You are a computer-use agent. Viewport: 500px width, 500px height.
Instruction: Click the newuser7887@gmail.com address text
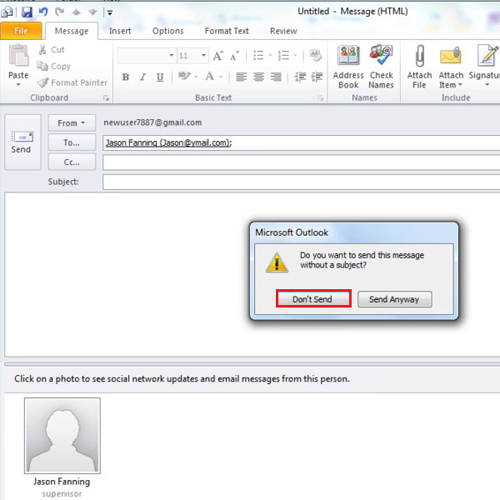[x=152, y=123]
